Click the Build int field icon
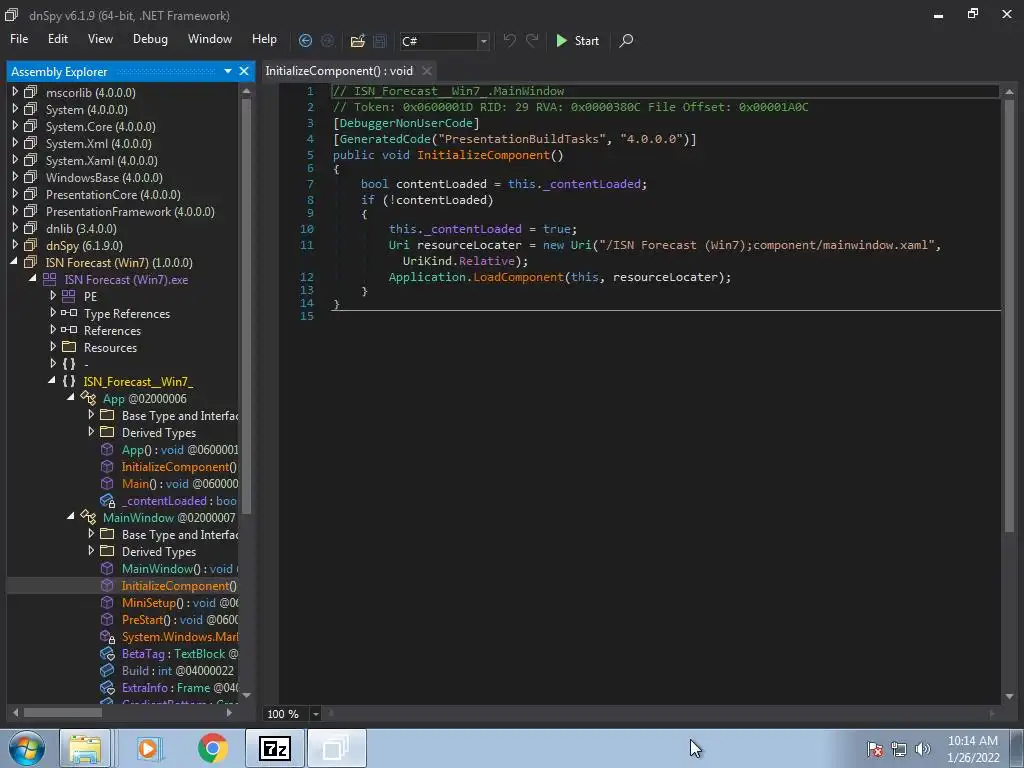Image resolution: width=1024 pixels, height=768 pixels. click(x=107, y=671)
